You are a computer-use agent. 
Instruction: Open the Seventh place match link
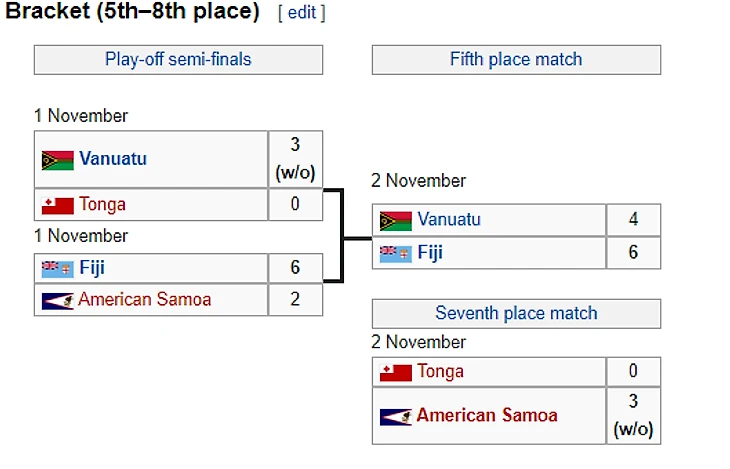click(516, 313)
